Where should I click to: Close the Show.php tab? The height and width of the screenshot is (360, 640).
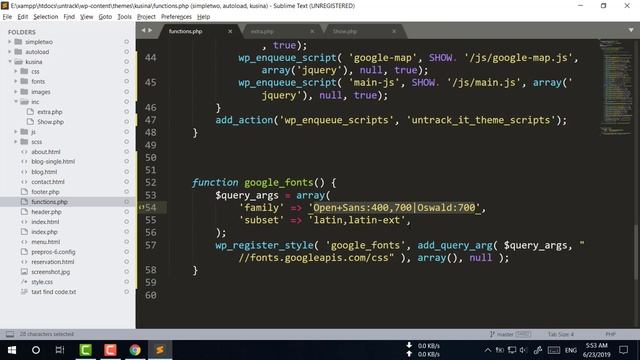click(x=394, y=31)
